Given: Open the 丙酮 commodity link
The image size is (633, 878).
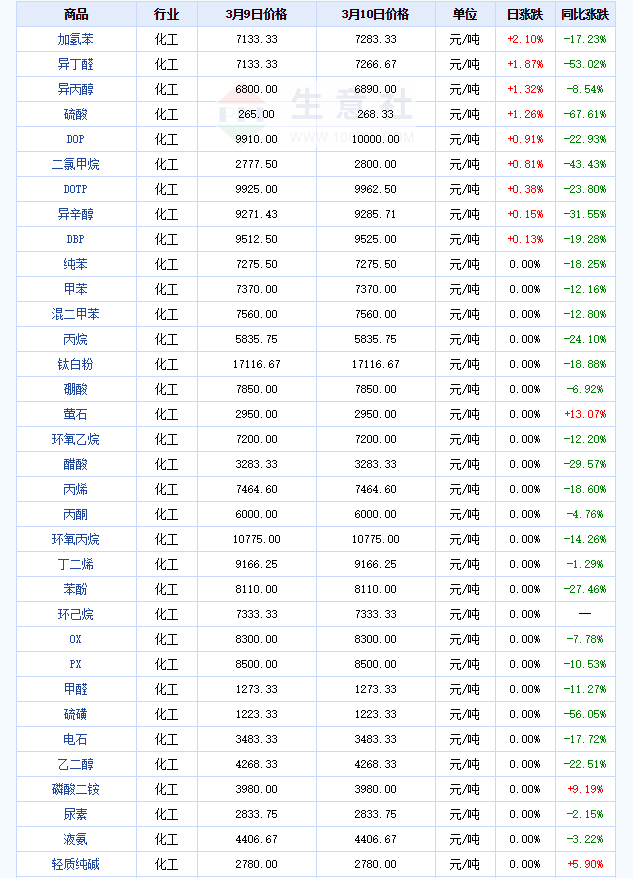Looking at the screenshot, I should click(x=76, y=514).
